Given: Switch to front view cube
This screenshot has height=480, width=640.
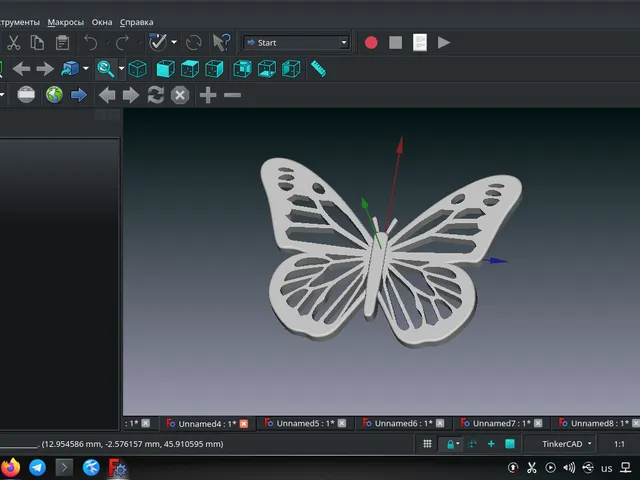Looking at the screenshot, I should click(x=166, y=69).
